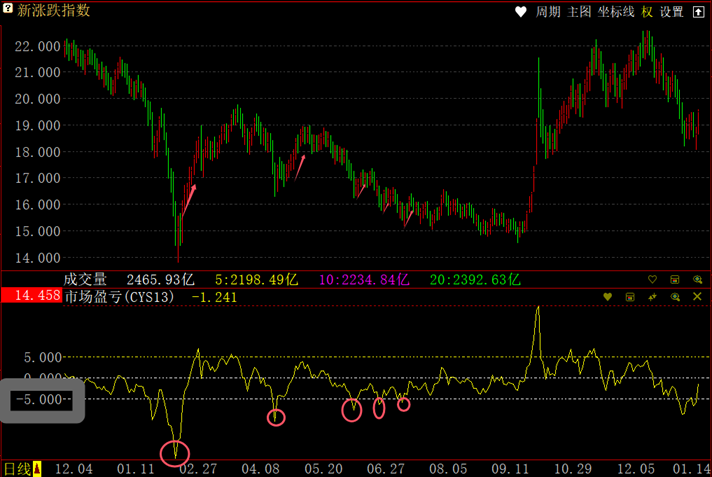The height and width of the screenshot is (477, 712).
Task: Click the yellow triangle icon beside 日线
Action: 37,469
